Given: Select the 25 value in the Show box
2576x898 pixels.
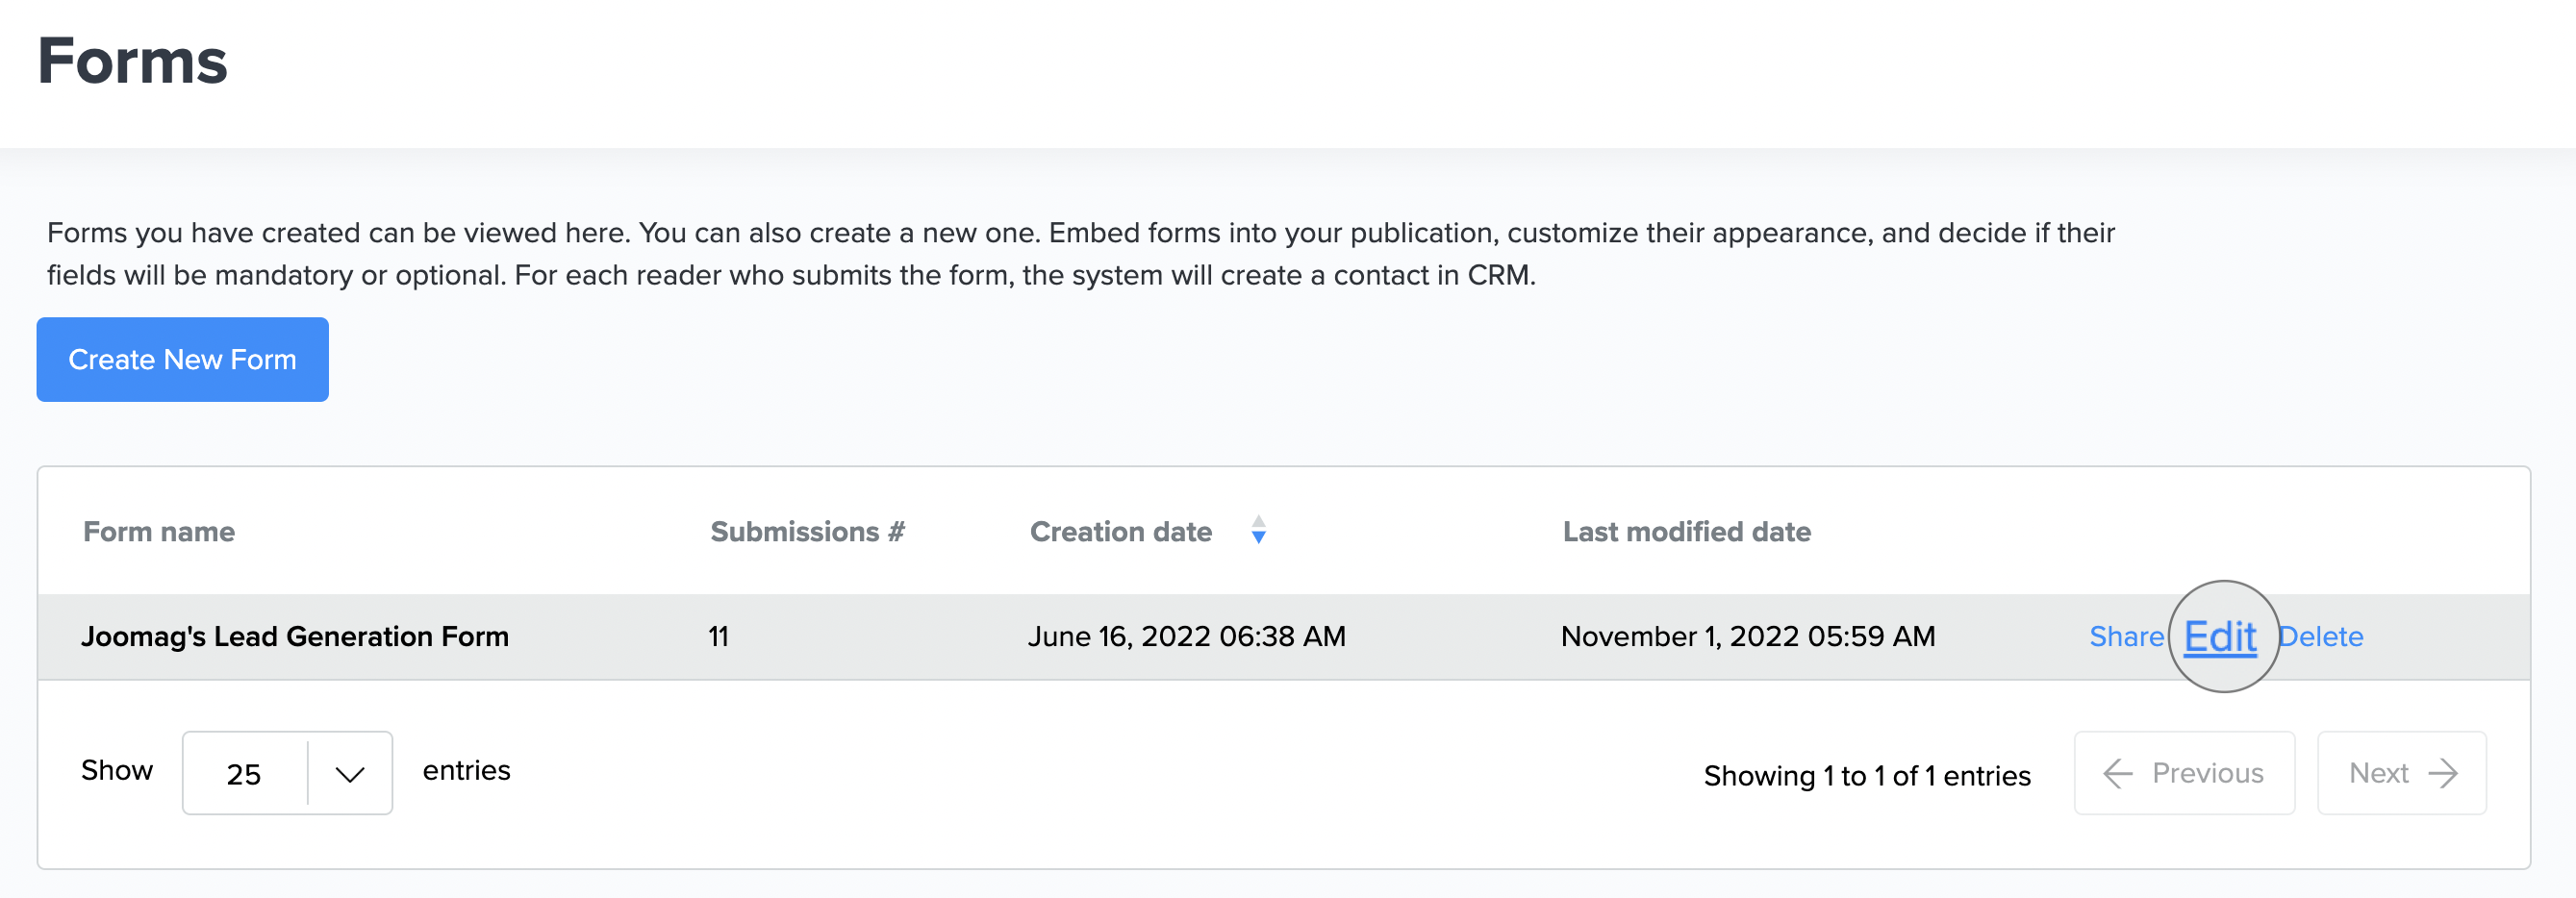Looking at the screenshot, I should tap(244, 774).
